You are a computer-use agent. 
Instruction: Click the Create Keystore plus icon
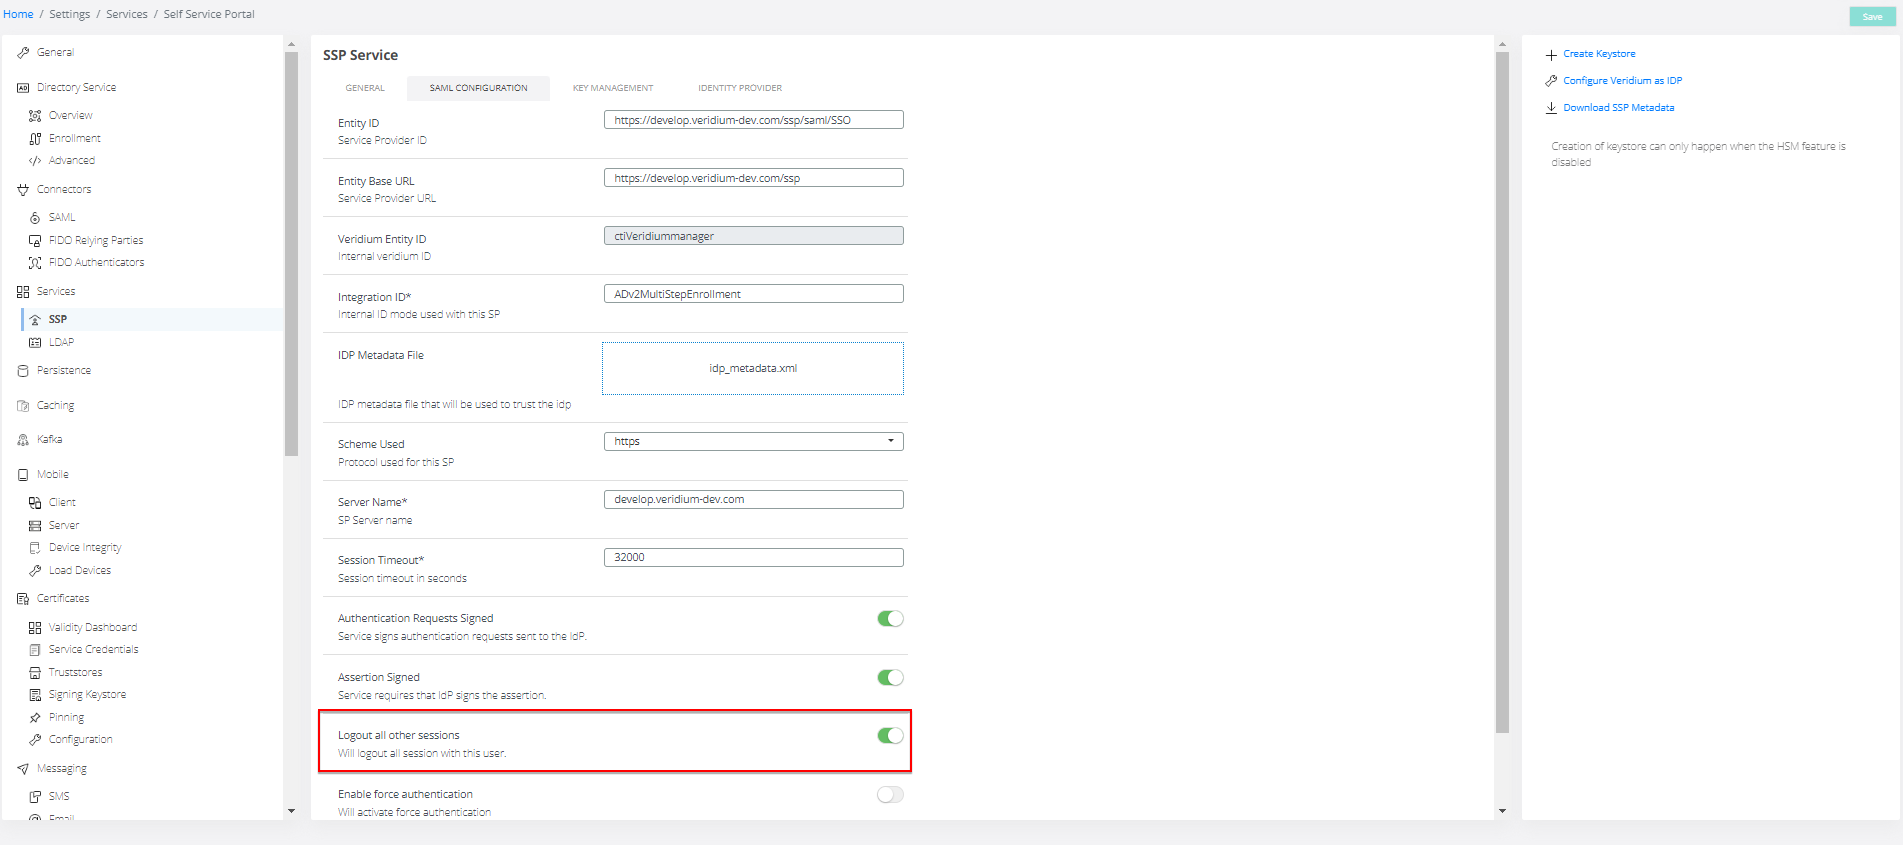tap(1551, 55)
